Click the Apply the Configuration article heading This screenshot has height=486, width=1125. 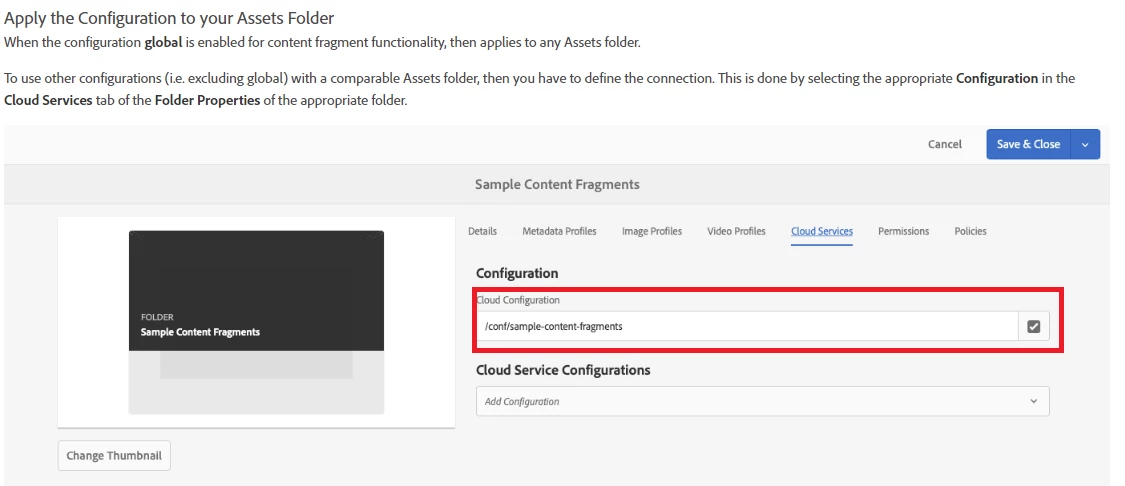coord(169,17)
